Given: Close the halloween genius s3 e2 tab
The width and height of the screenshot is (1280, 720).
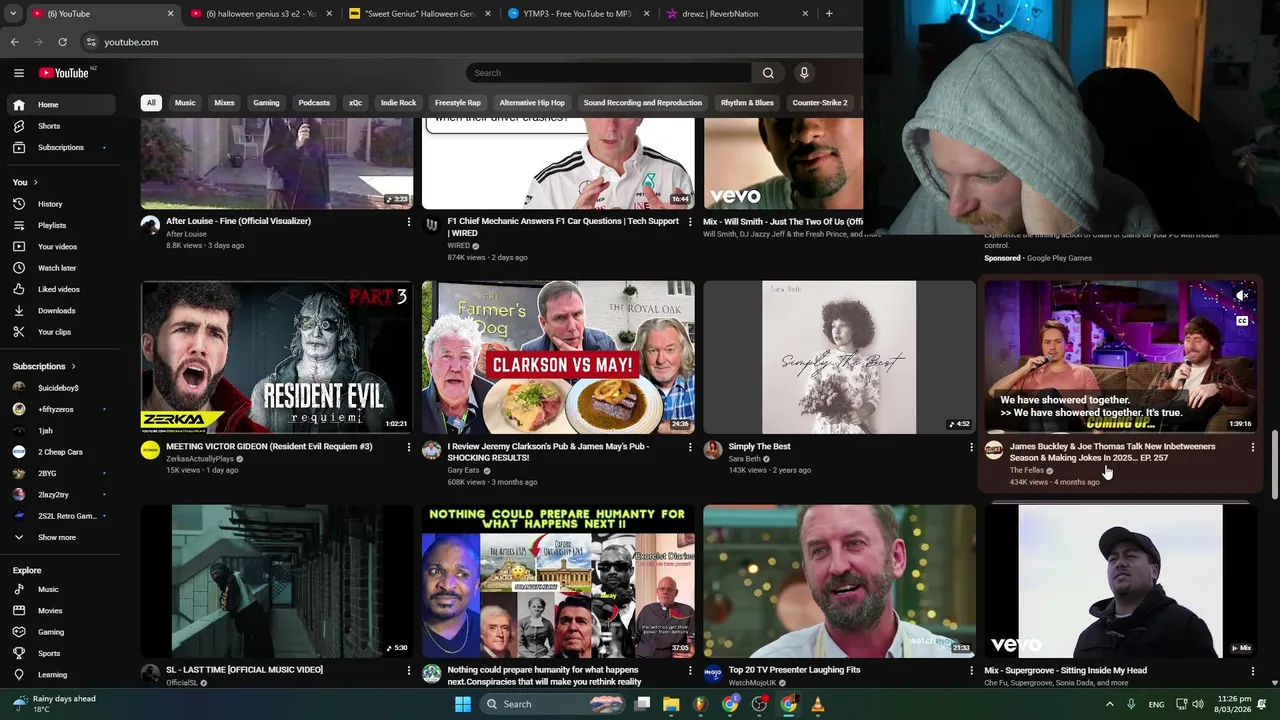Looking at the screenshot, I should point(329,14).
